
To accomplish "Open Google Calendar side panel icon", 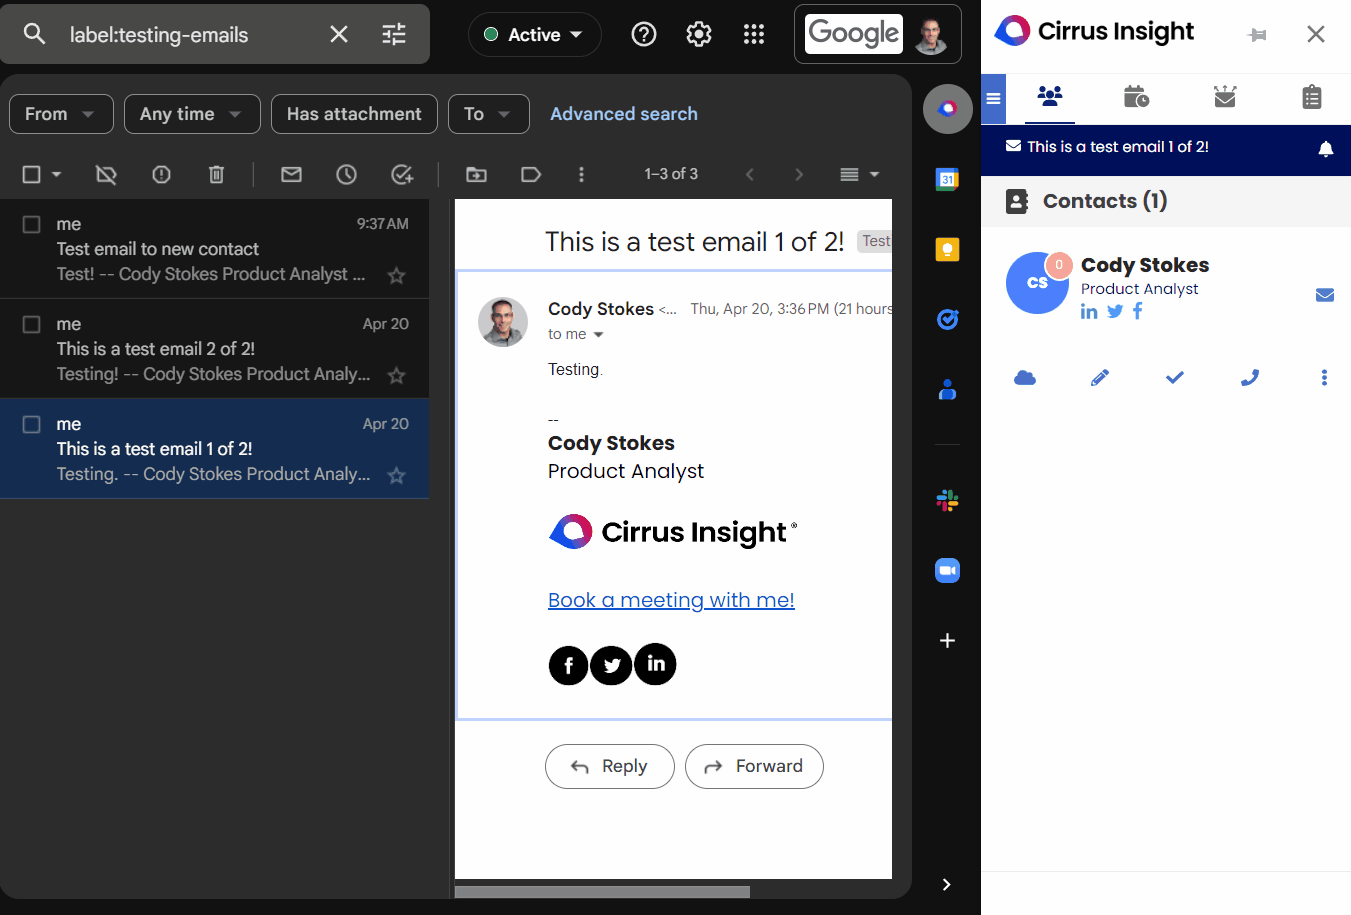I will (948, 180).
